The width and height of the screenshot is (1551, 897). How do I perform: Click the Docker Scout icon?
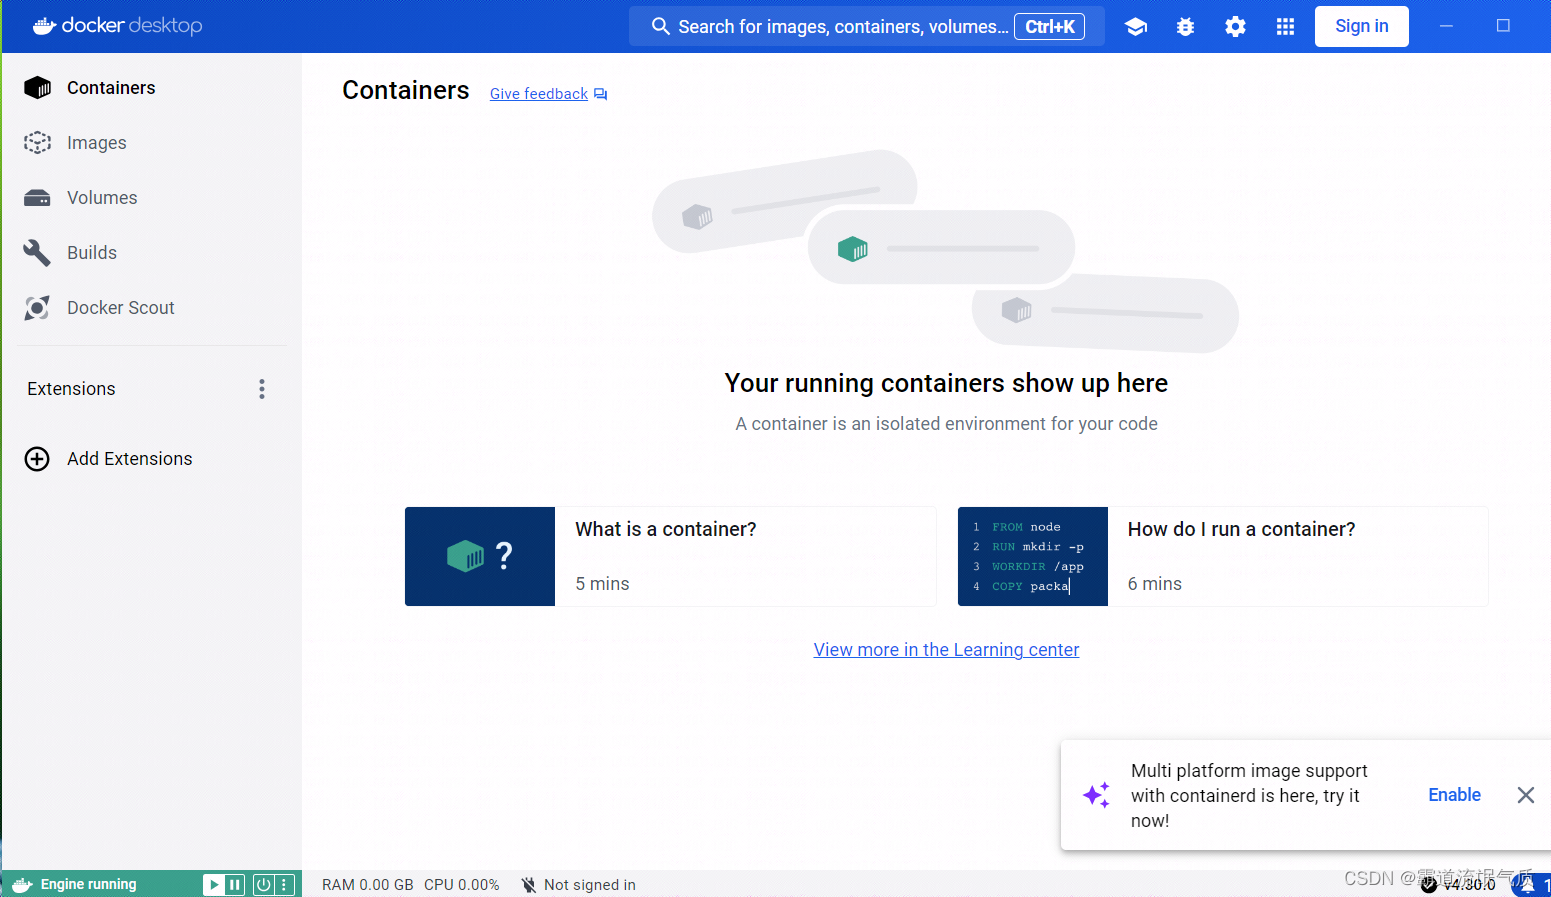37,308
